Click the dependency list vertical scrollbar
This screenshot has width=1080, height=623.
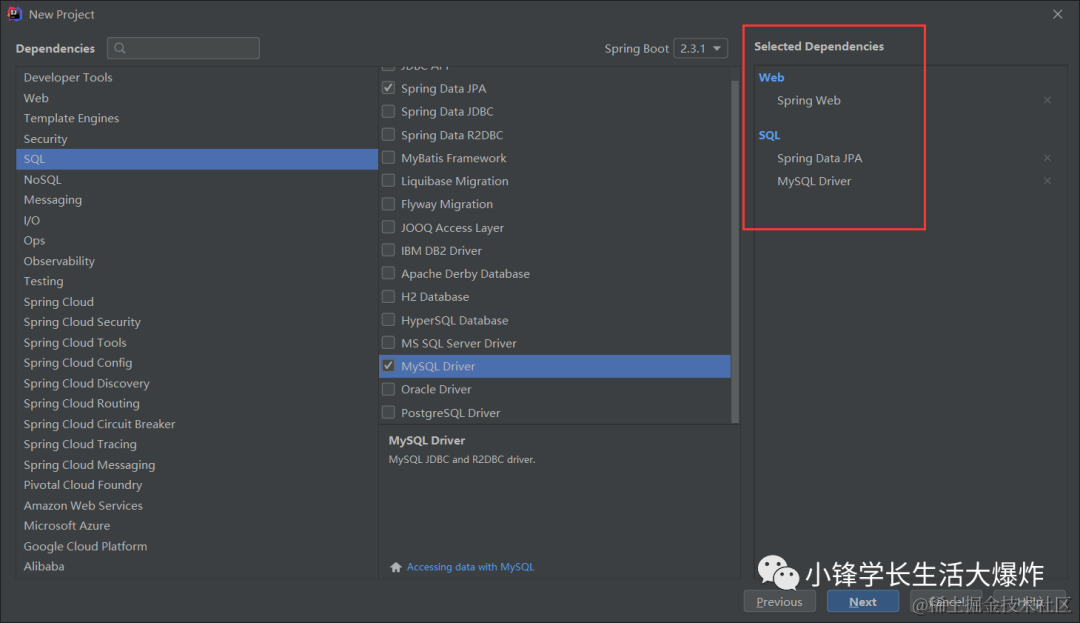click(x=735, y=251)
